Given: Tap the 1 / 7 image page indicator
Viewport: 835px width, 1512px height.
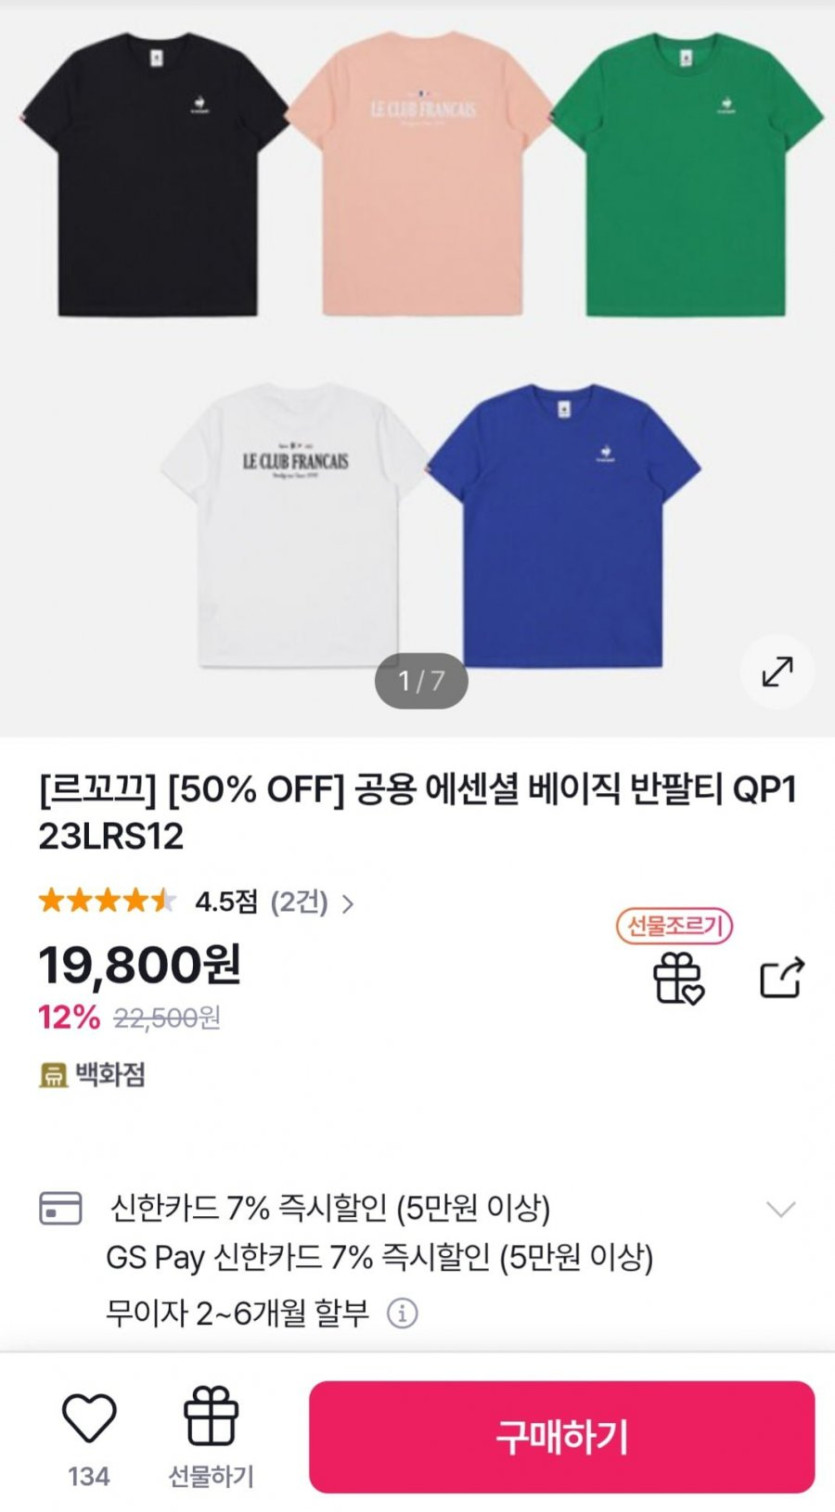Looking at the screenshot, I should pyautogui.click(x=421, y=681).
